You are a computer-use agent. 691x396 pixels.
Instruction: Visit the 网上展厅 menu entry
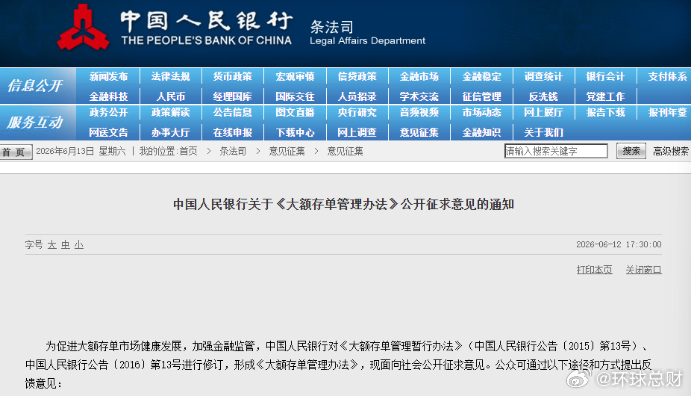point(543,112)
